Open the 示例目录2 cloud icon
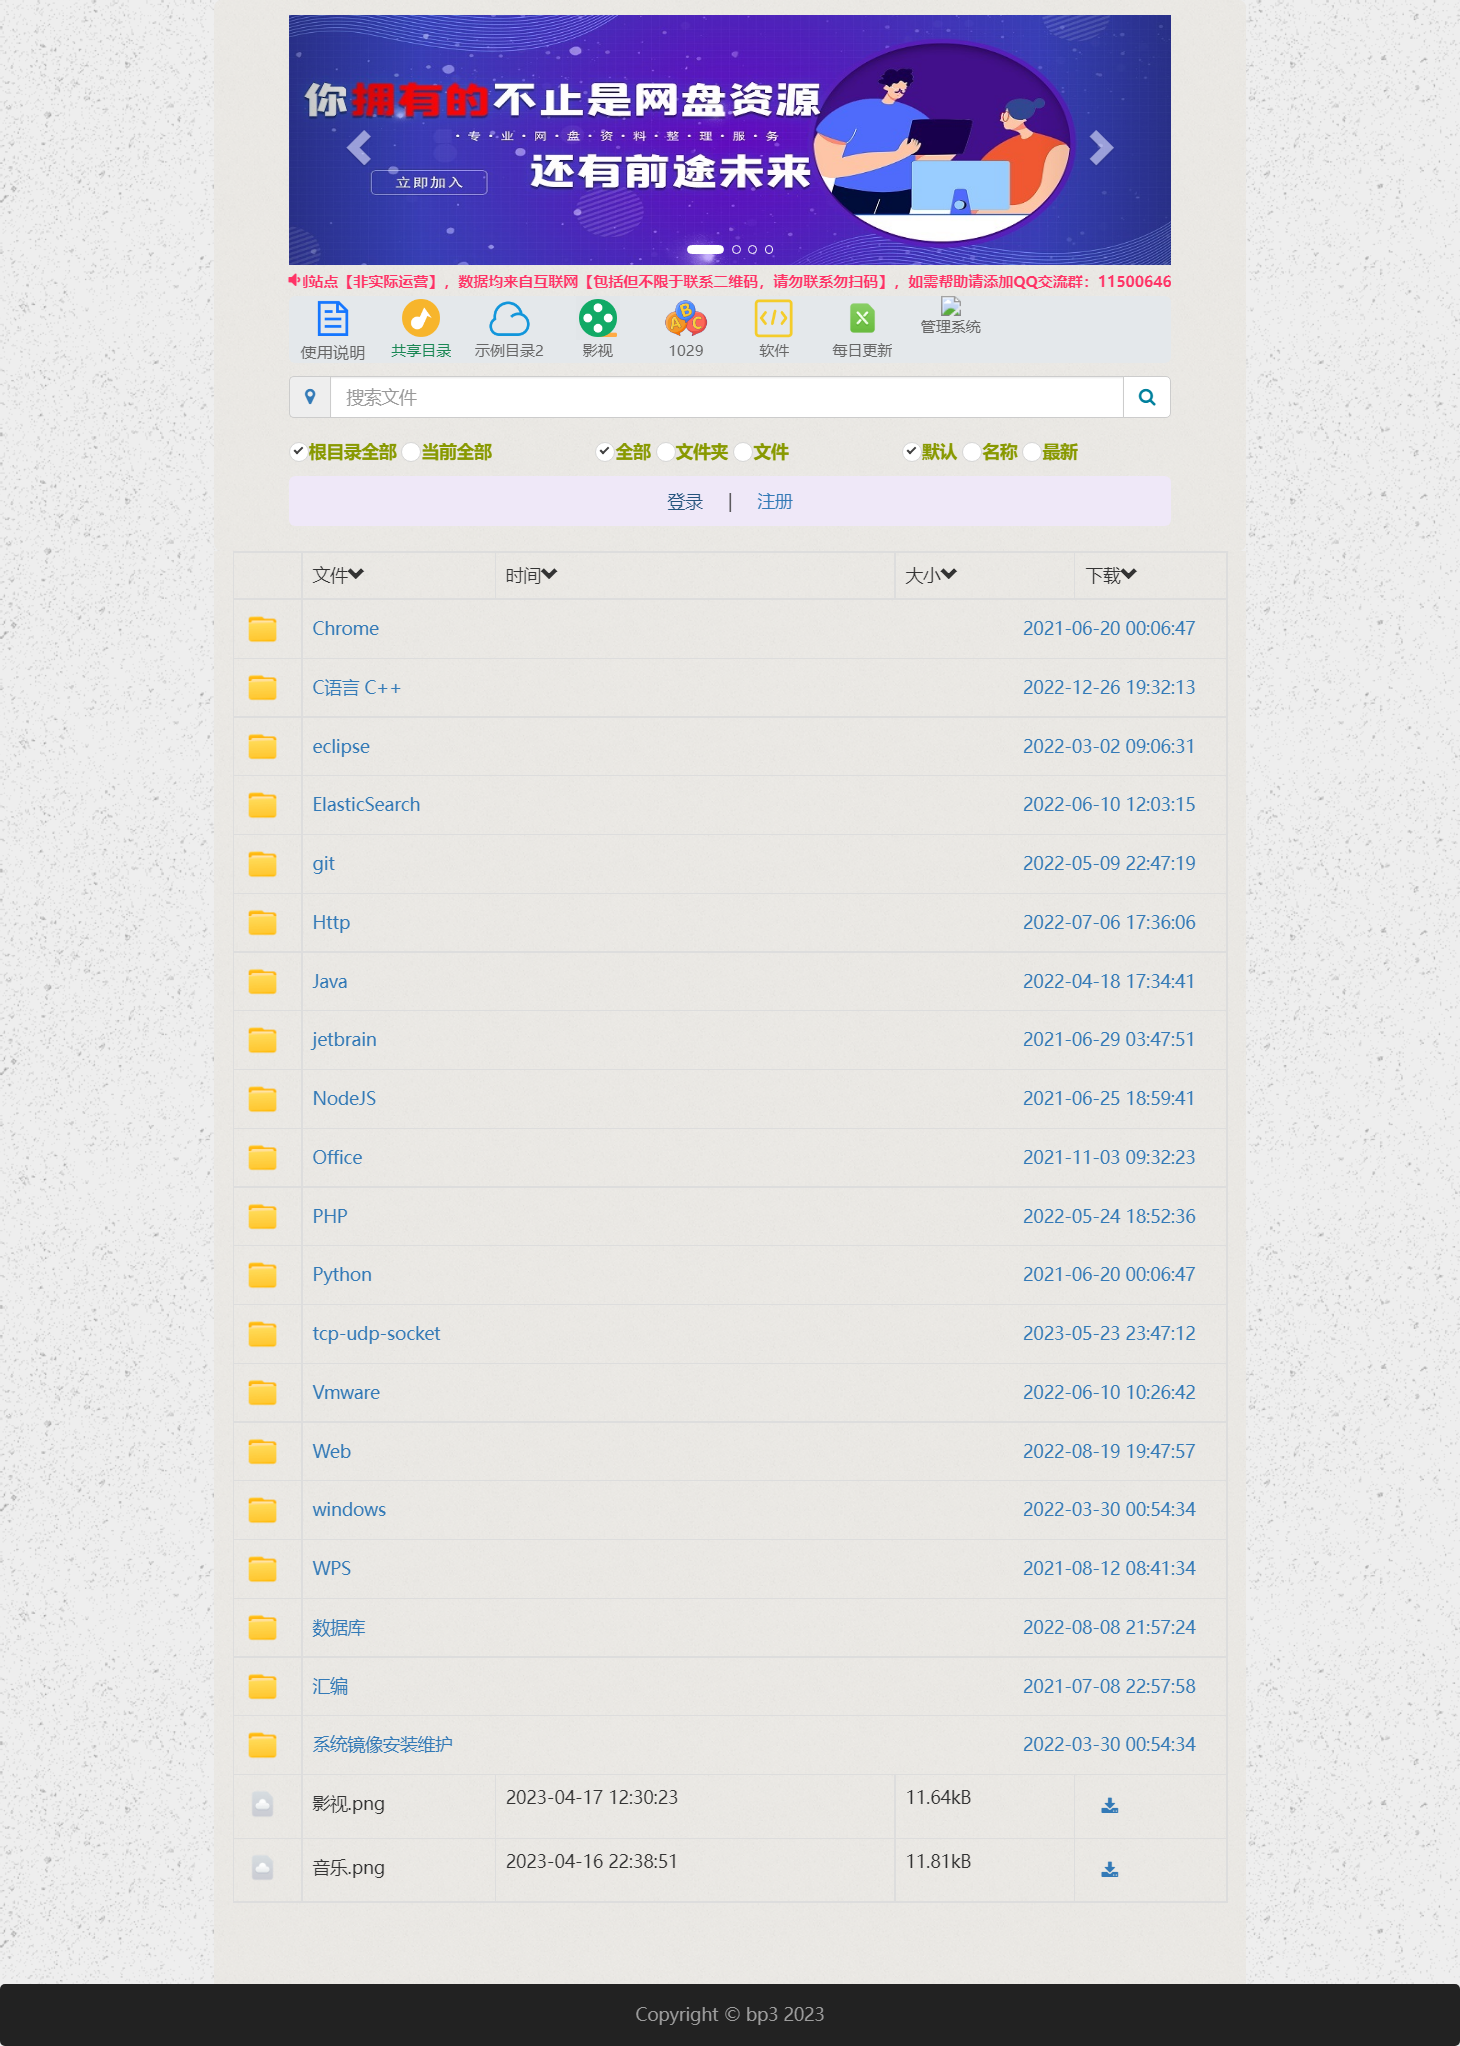This screenshot has width=1460, height=2046. [509, 319]
